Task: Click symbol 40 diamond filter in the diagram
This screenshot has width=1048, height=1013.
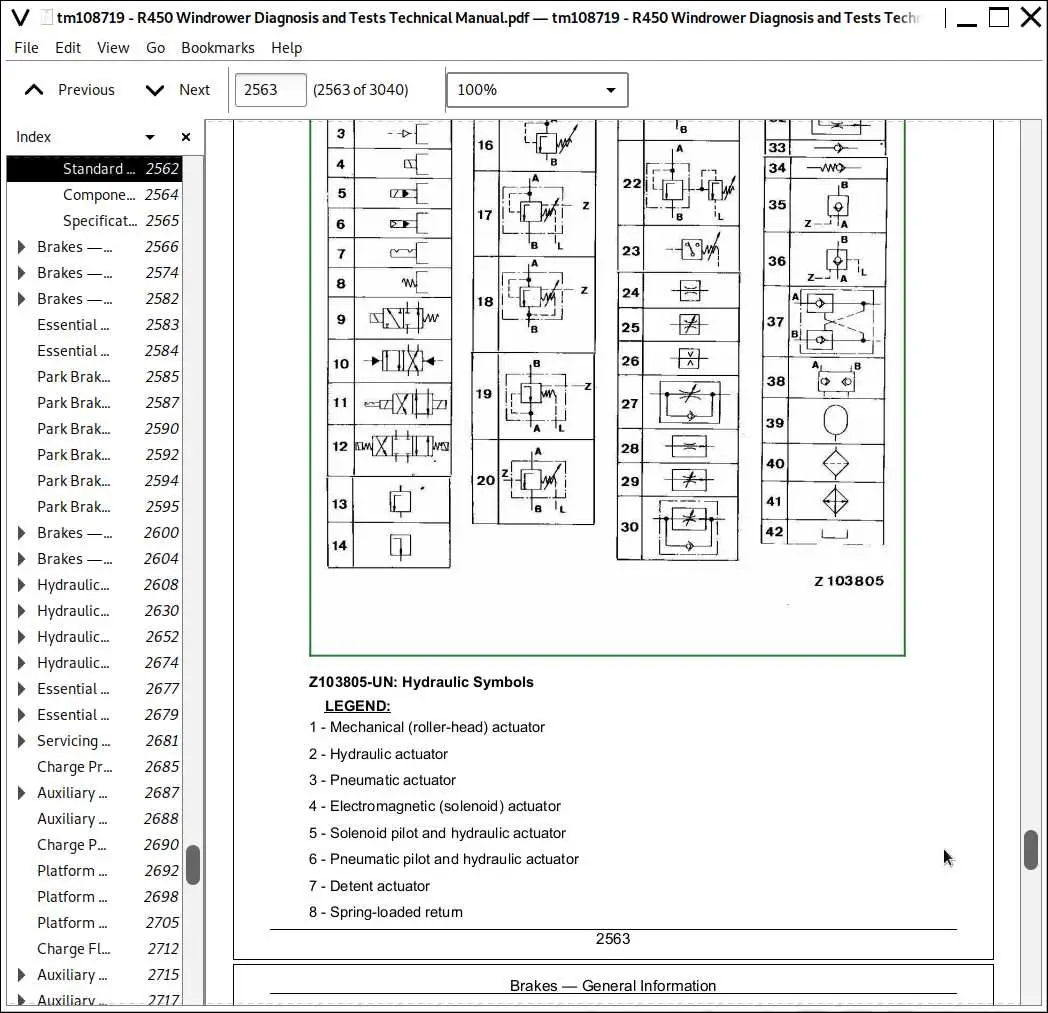Action: tap(835, 464)
